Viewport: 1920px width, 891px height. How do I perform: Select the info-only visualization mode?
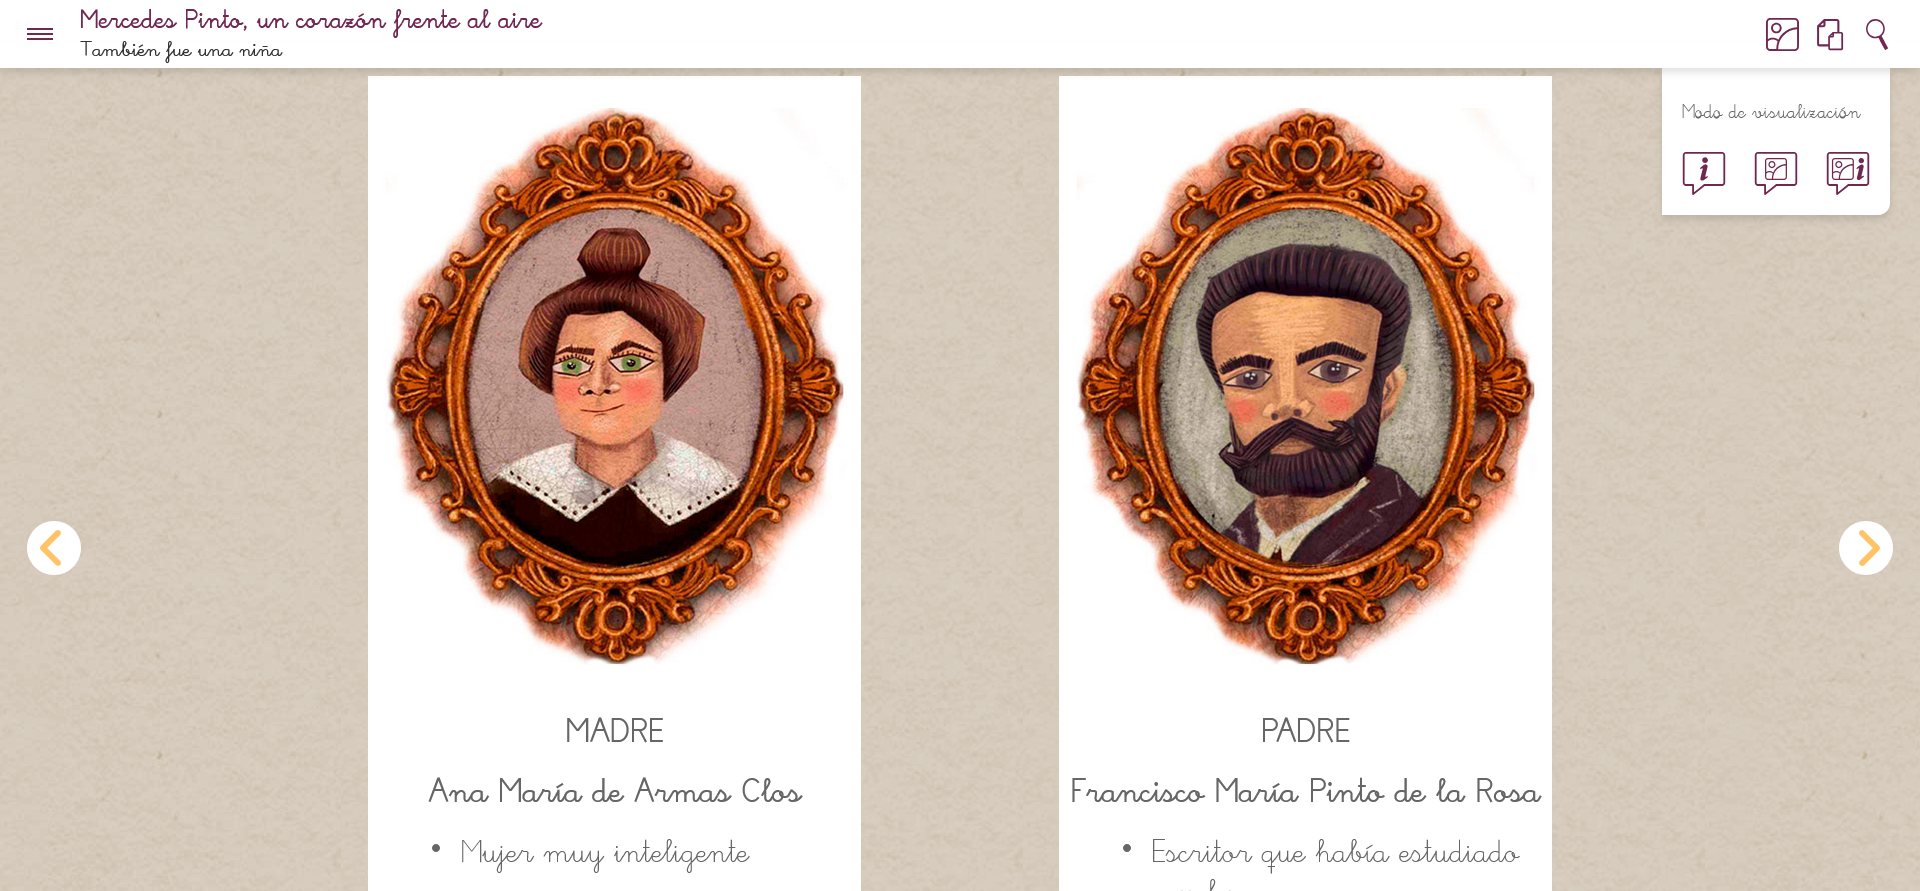(x=1704, y=172)
